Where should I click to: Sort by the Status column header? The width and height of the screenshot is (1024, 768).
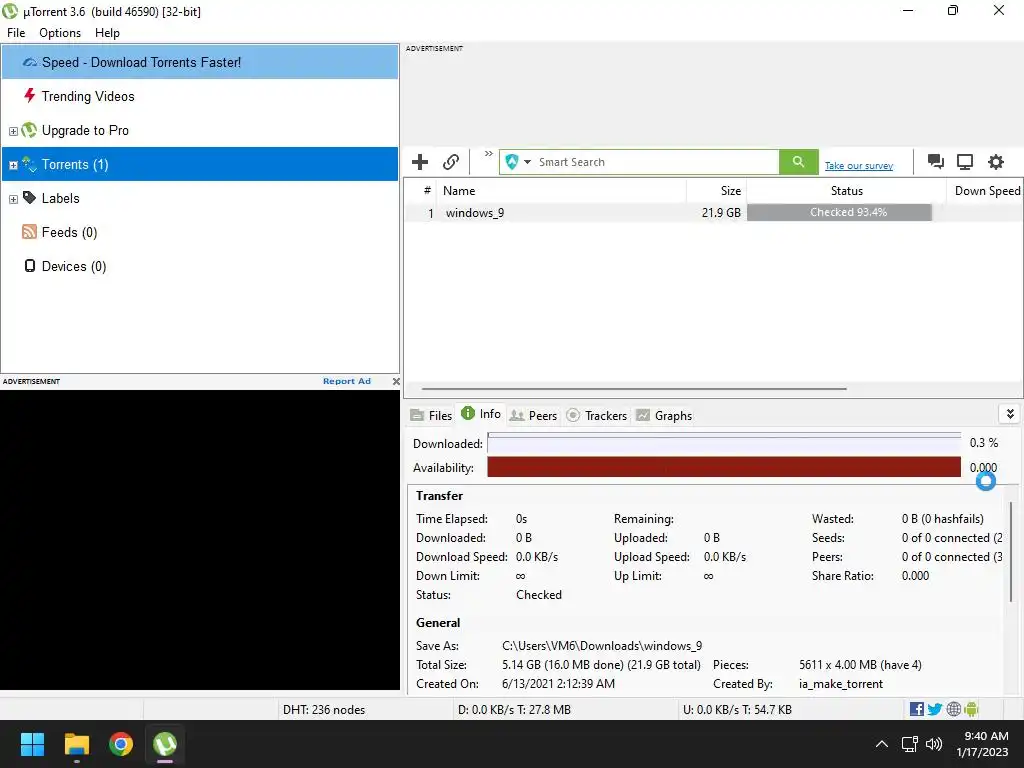point(846,191)
